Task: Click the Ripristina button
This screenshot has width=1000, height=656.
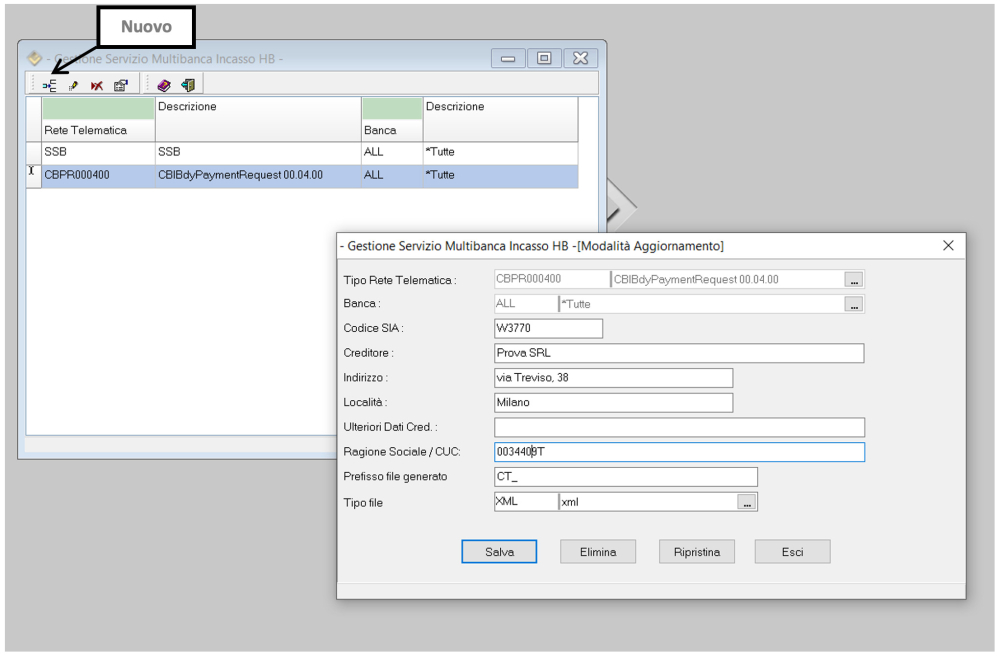Action: tap(696, 552)
